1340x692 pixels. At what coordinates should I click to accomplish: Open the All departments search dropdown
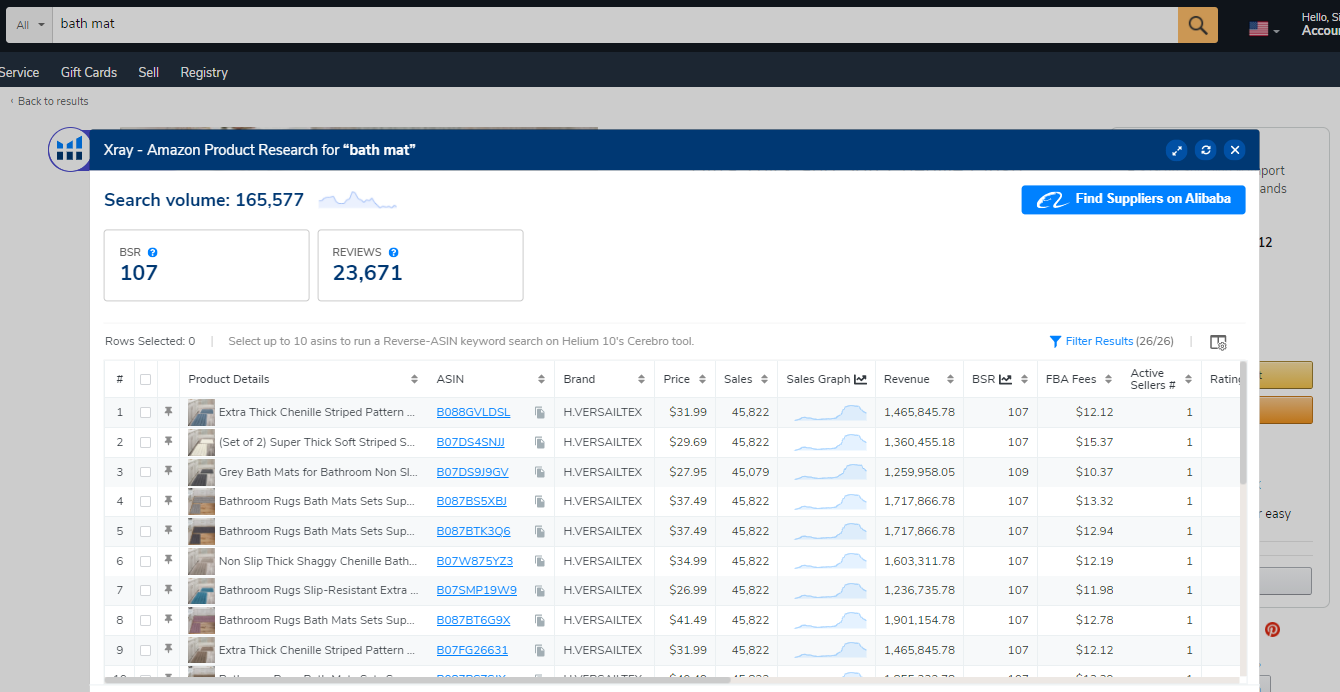pos(31,25)
